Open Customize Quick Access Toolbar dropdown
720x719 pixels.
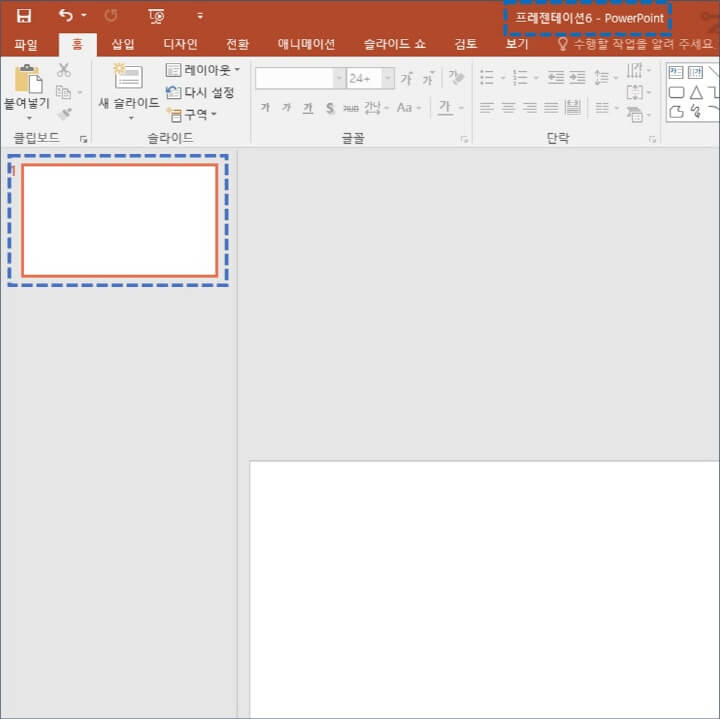coord(200,16)
